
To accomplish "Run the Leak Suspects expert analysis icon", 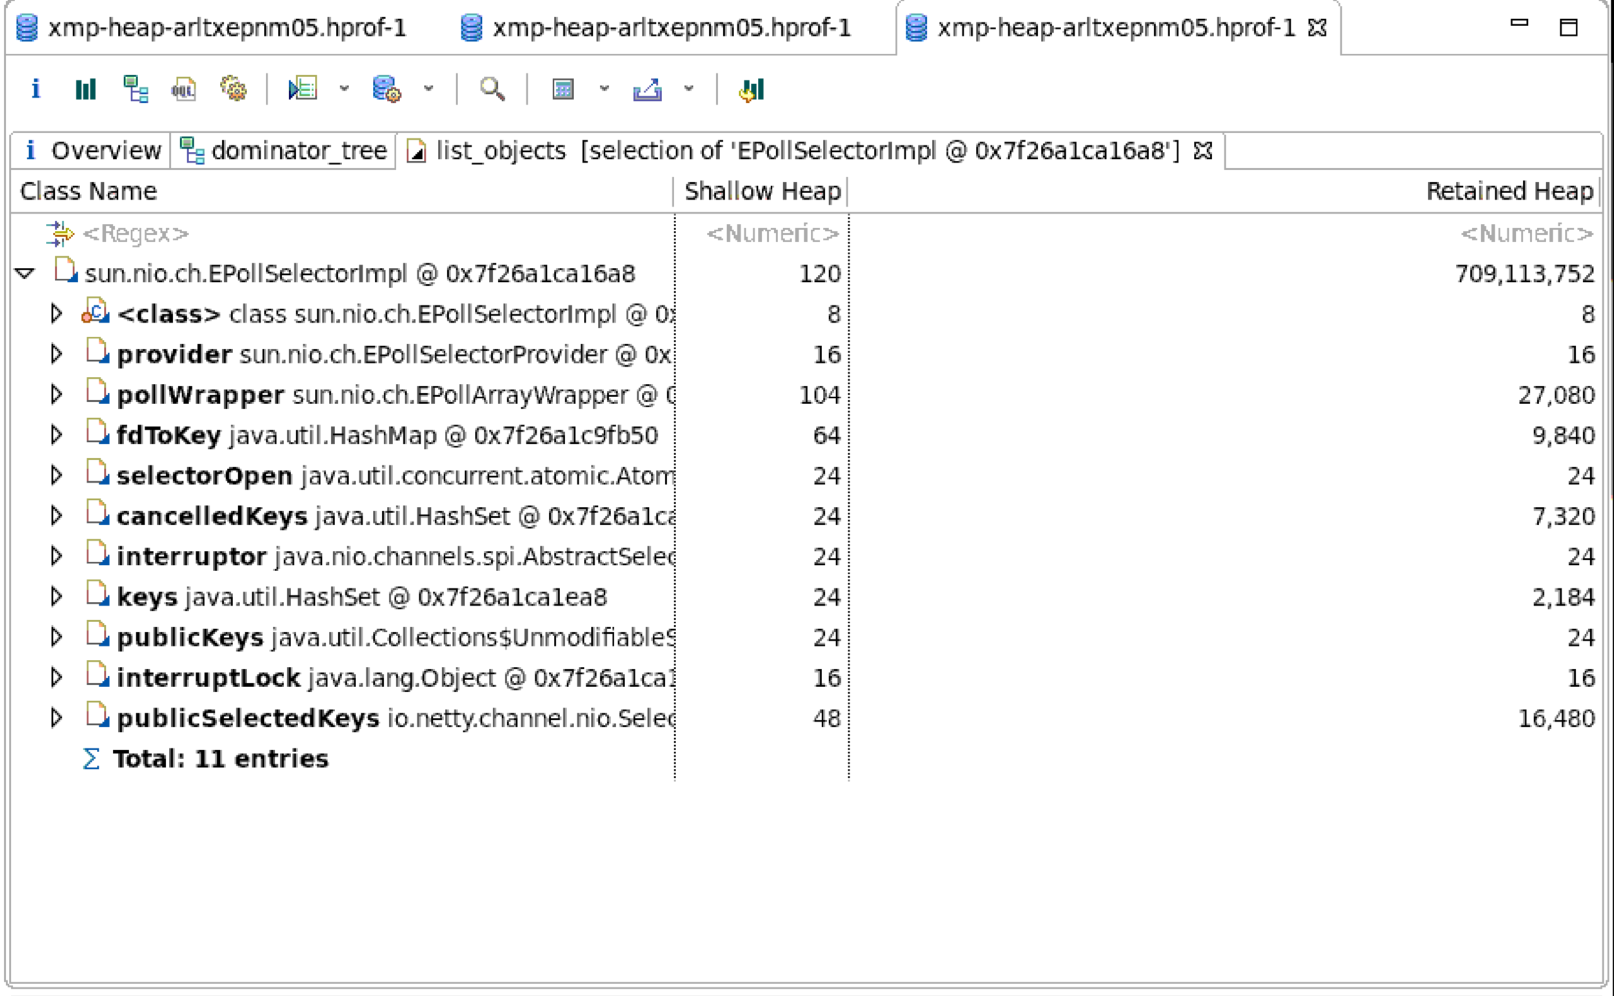I will [x=233, y=88].
